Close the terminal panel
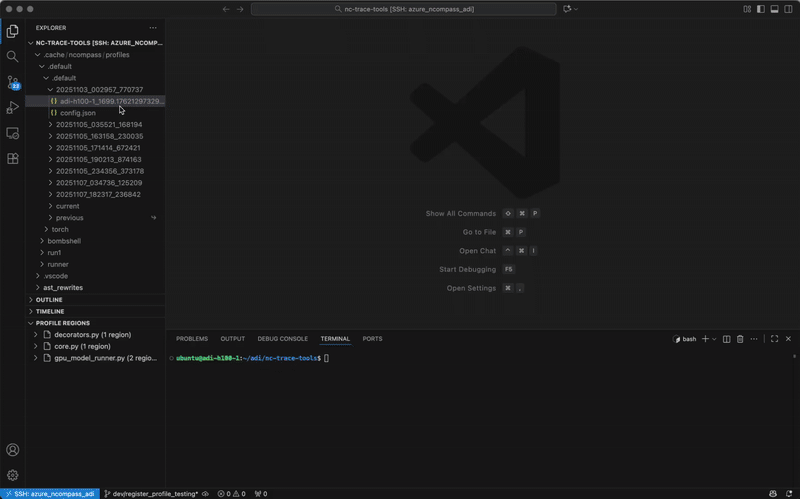800x499 pixels. [788, 339]
